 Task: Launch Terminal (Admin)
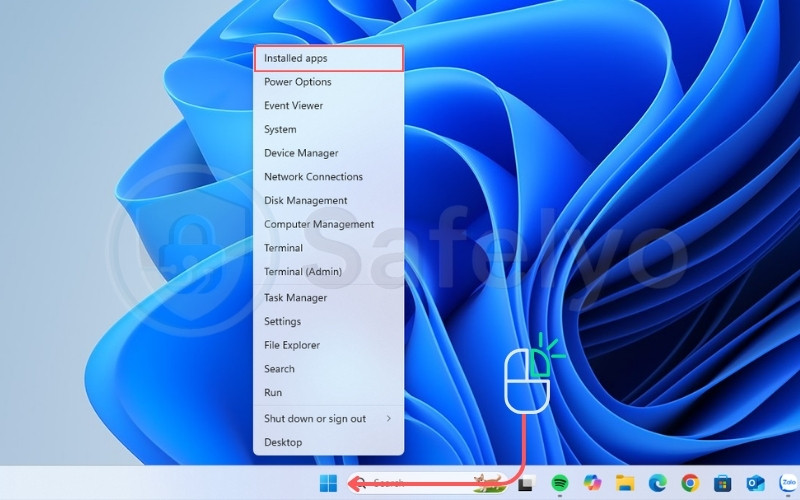tap(329, 271)
